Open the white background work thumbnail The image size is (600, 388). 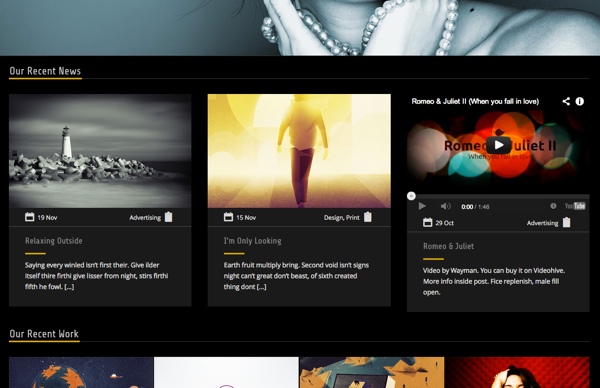[x=227, y=372]
